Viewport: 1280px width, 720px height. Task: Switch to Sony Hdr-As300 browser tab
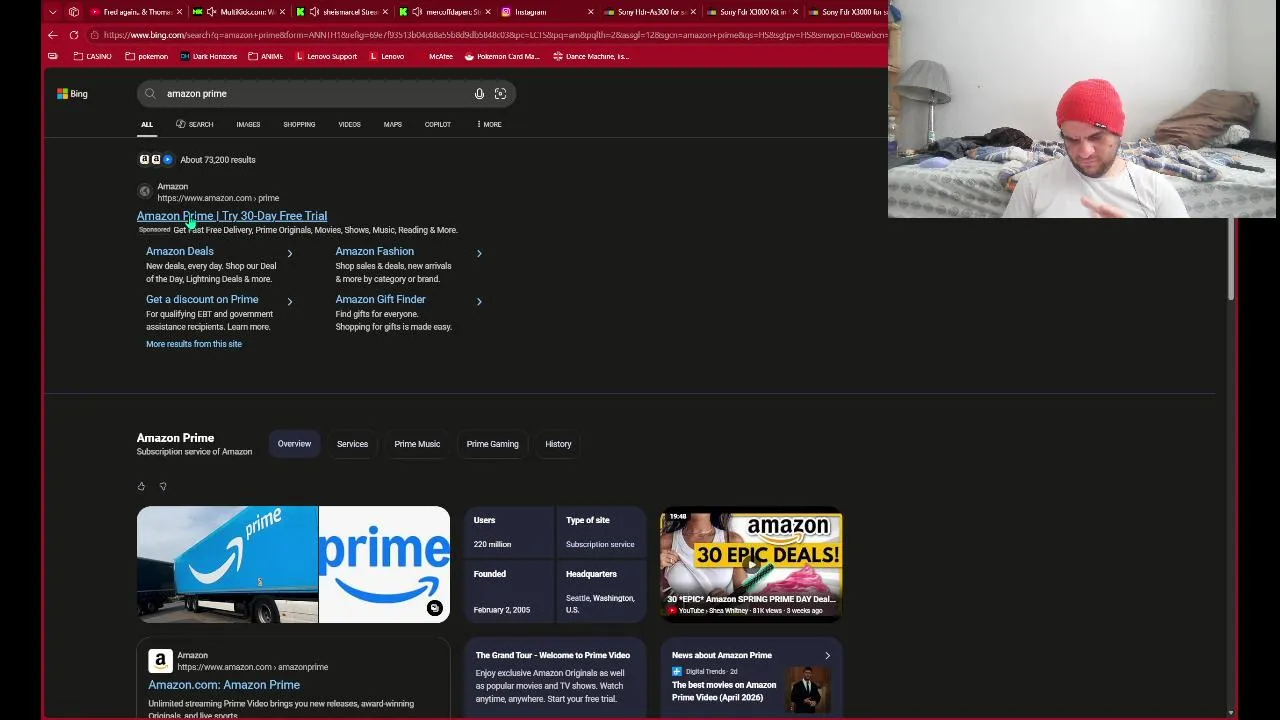[x=648, y=12]
